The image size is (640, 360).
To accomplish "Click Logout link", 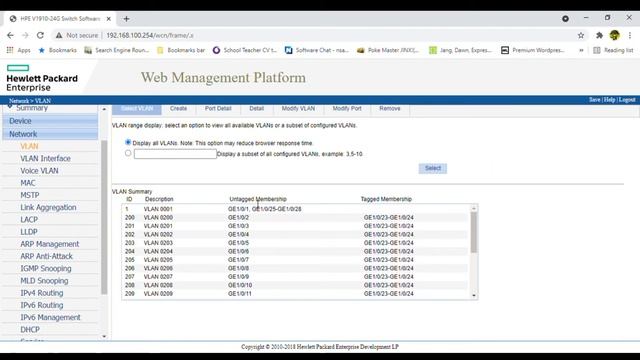I will [627, 100].
